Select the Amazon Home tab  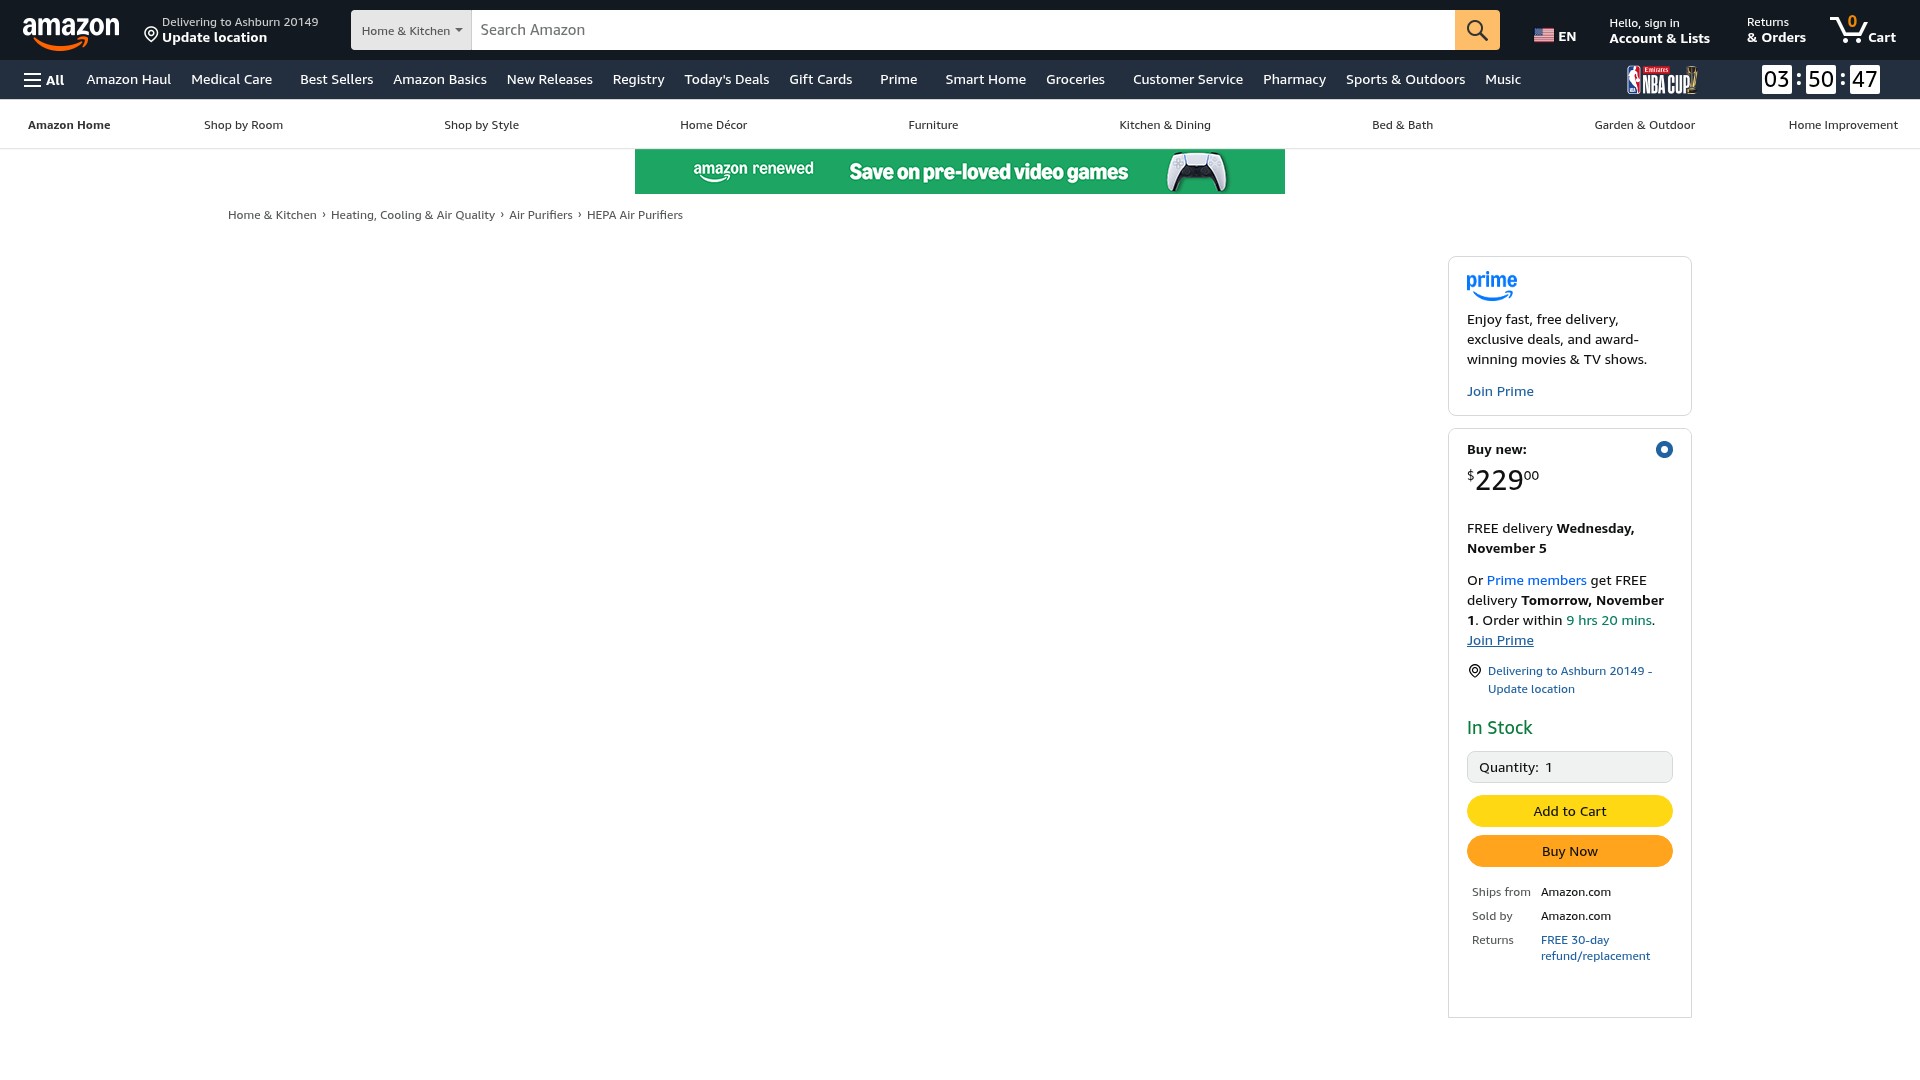point(69,125)
